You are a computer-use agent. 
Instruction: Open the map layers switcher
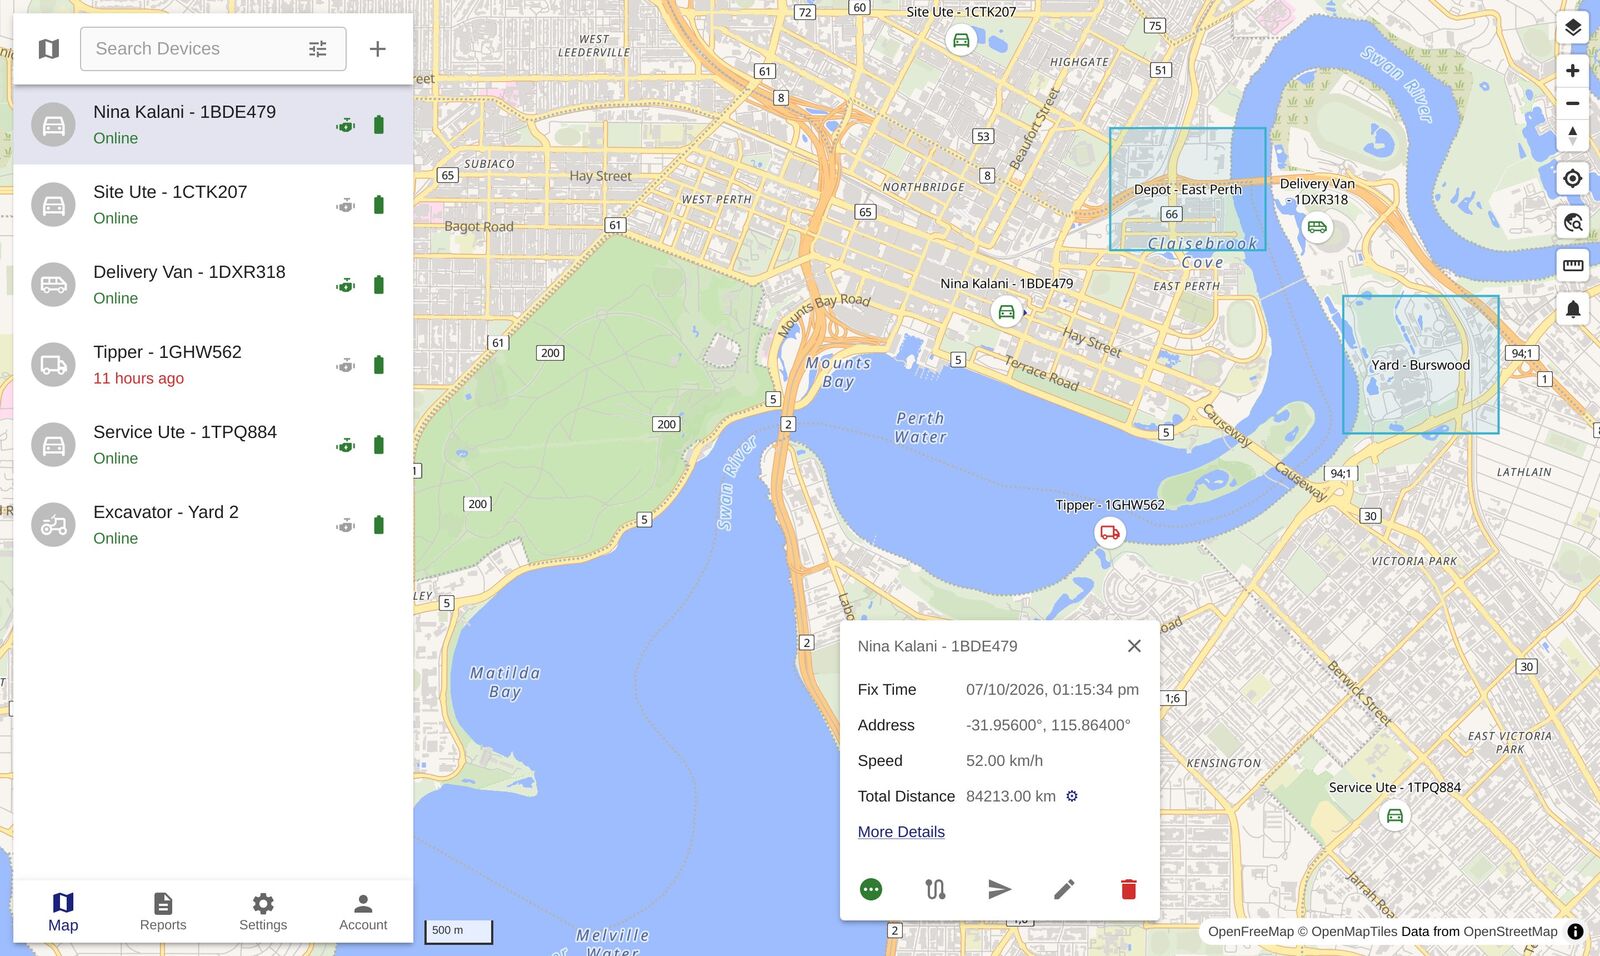pyautogui.click(x=1573, y=27)
